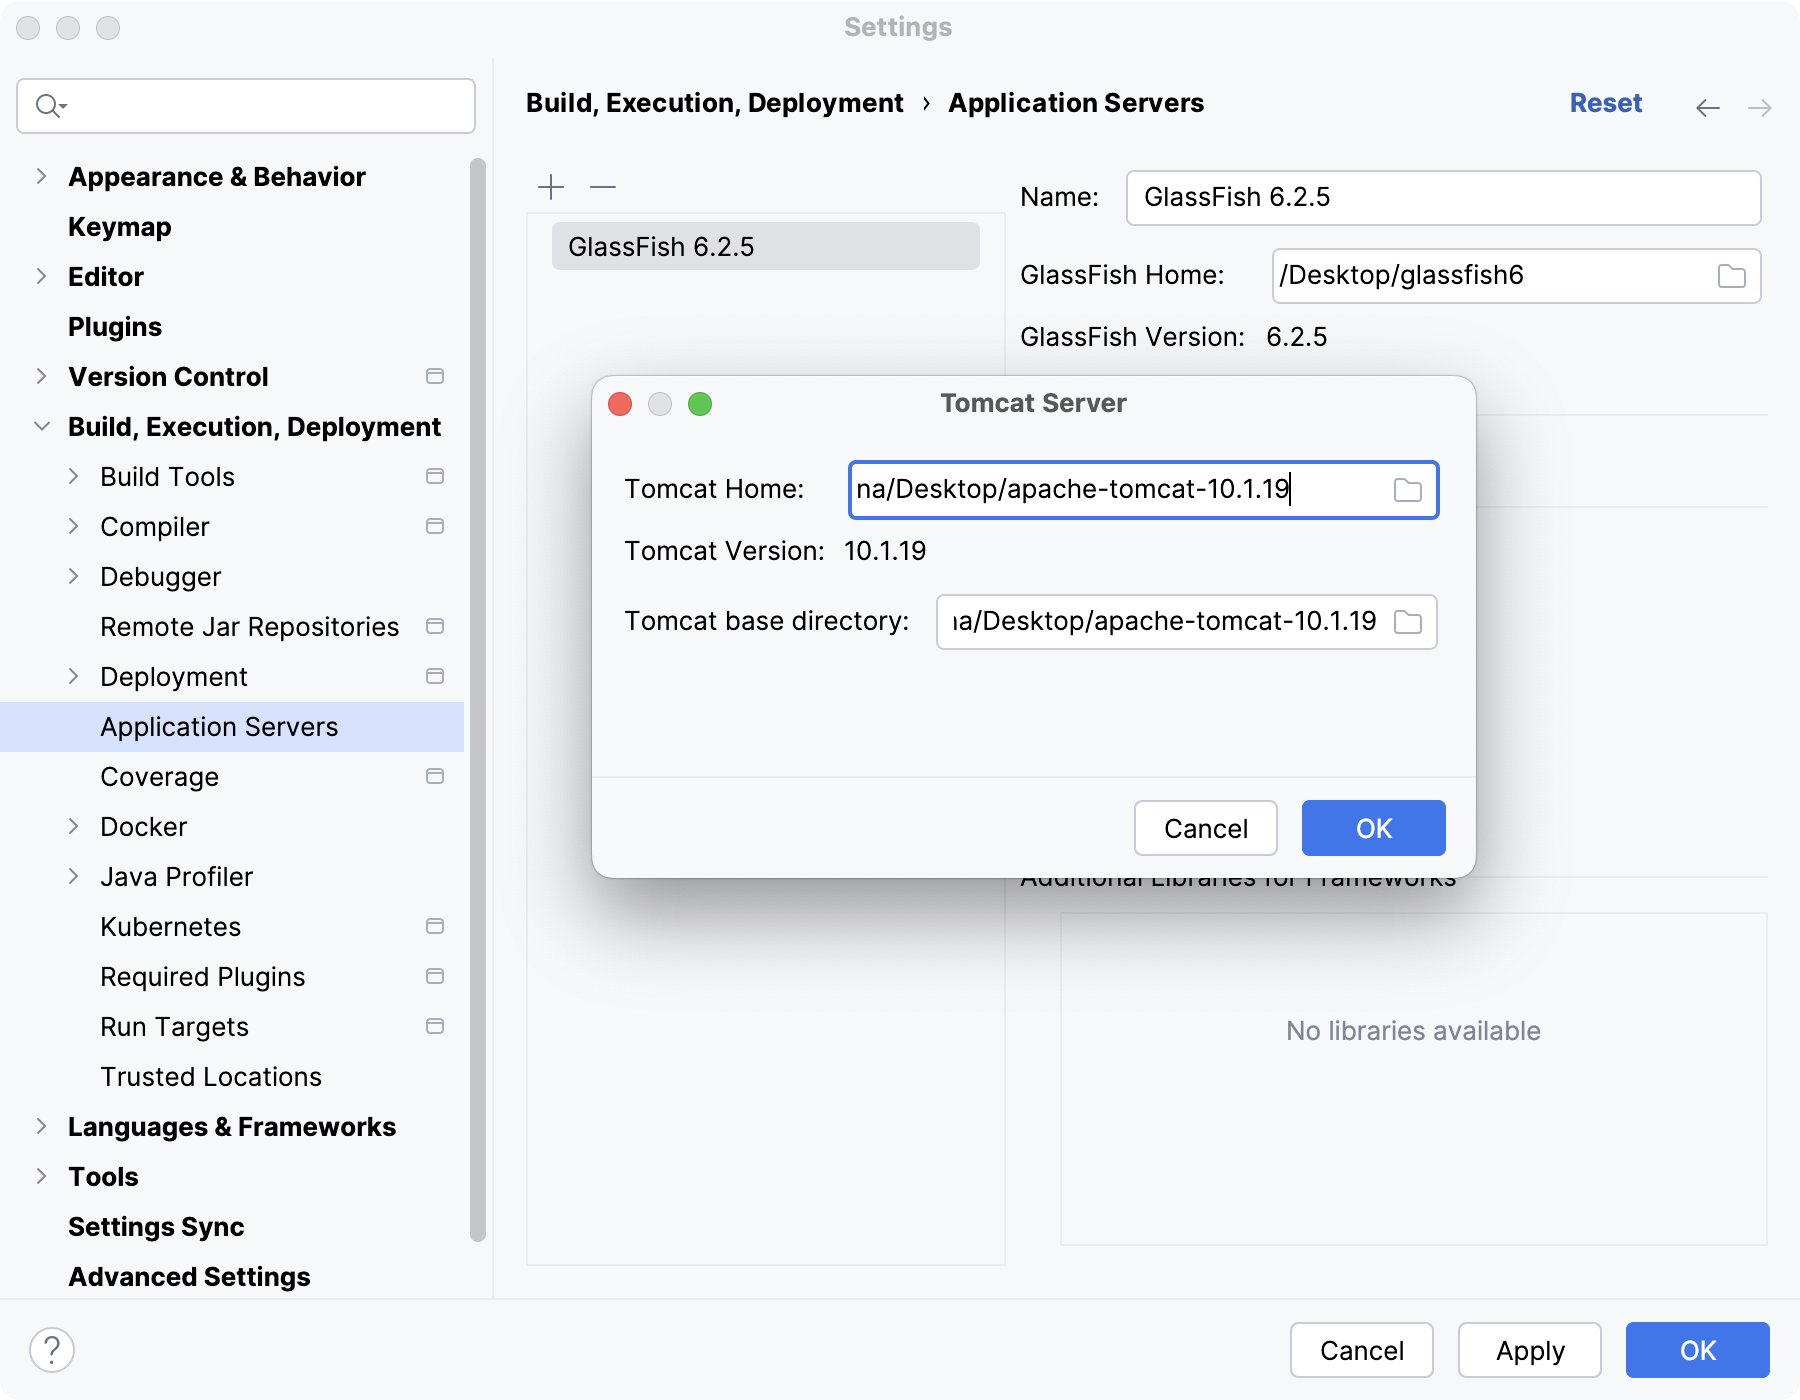
Task: Navigate back using left arrow
Action: tap(1707, 107)
